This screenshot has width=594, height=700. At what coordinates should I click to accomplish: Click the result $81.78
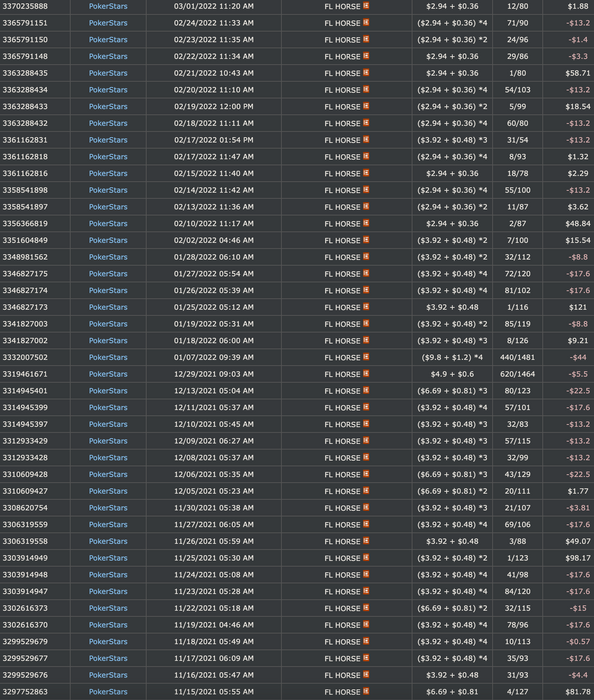(577, 692)
